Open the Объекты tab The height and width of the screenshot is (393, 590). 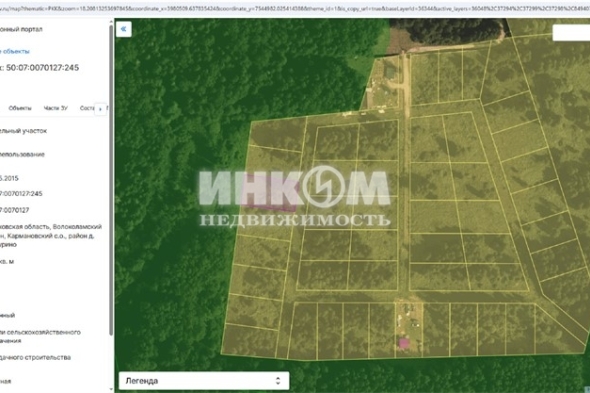pyautogui.click(x=20, y=108)
